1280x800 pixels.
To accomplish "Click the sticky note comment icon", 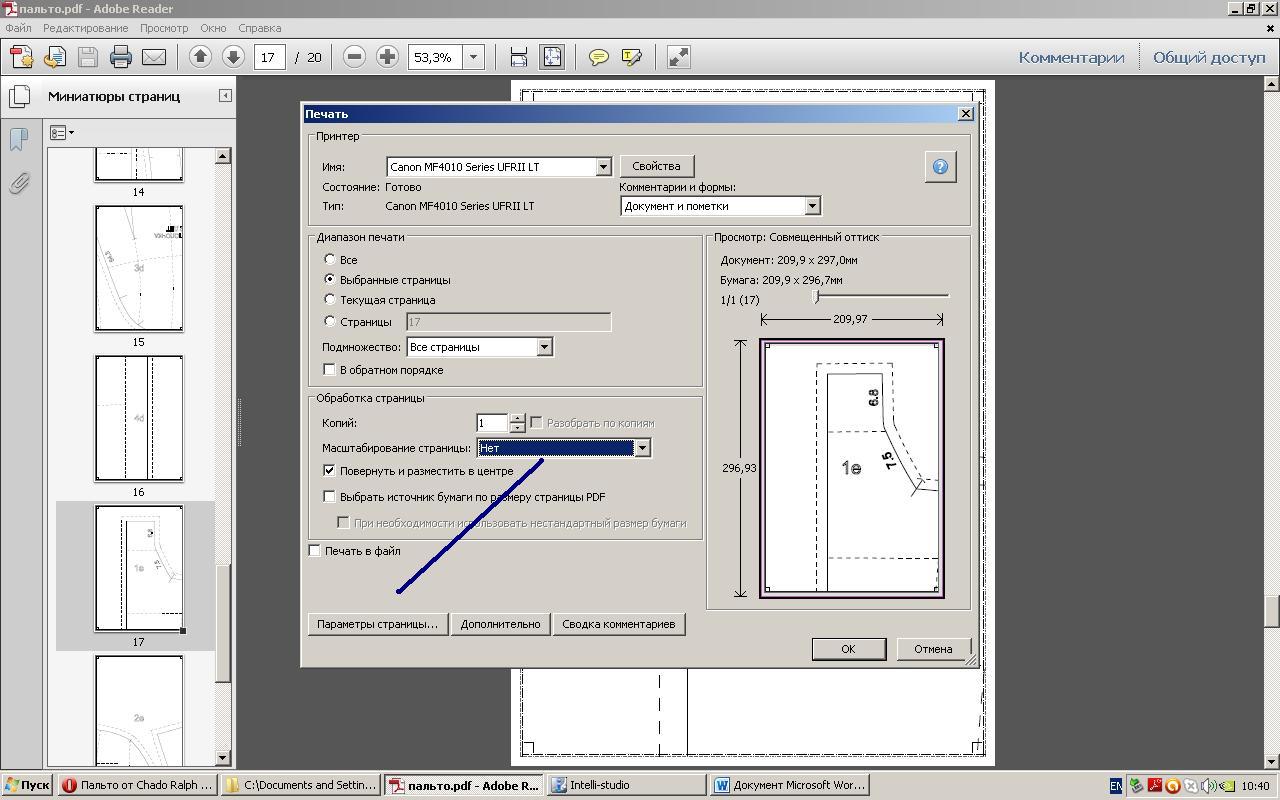I will point(598,57).
